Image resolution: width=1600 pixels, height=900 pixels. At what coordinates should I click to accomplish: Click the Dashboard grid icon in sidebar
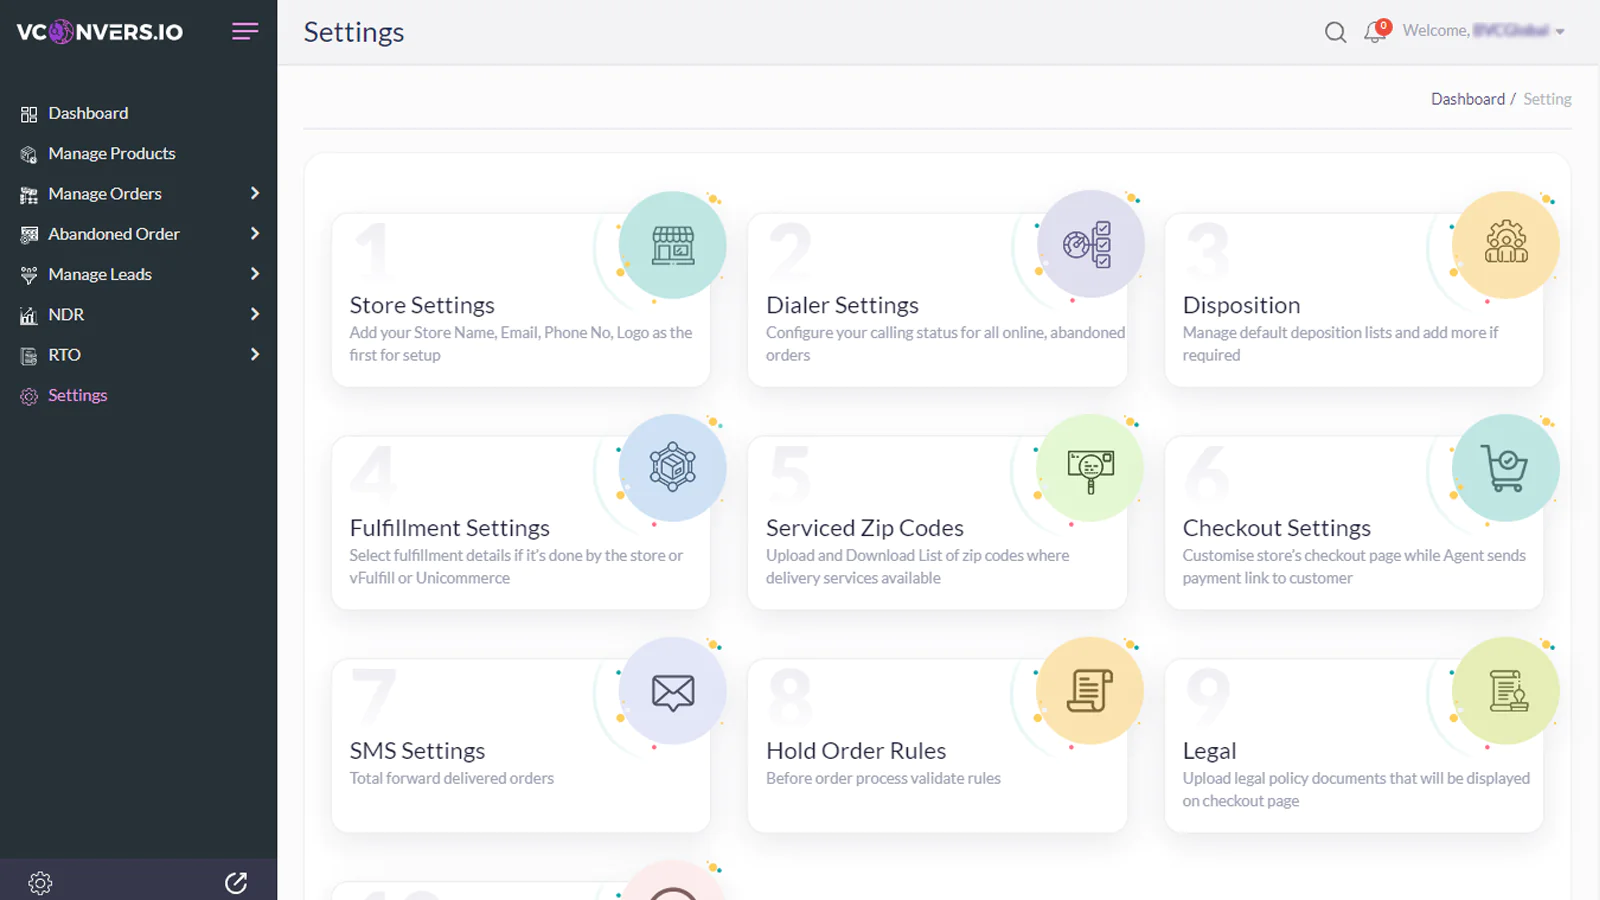point(29,114)
